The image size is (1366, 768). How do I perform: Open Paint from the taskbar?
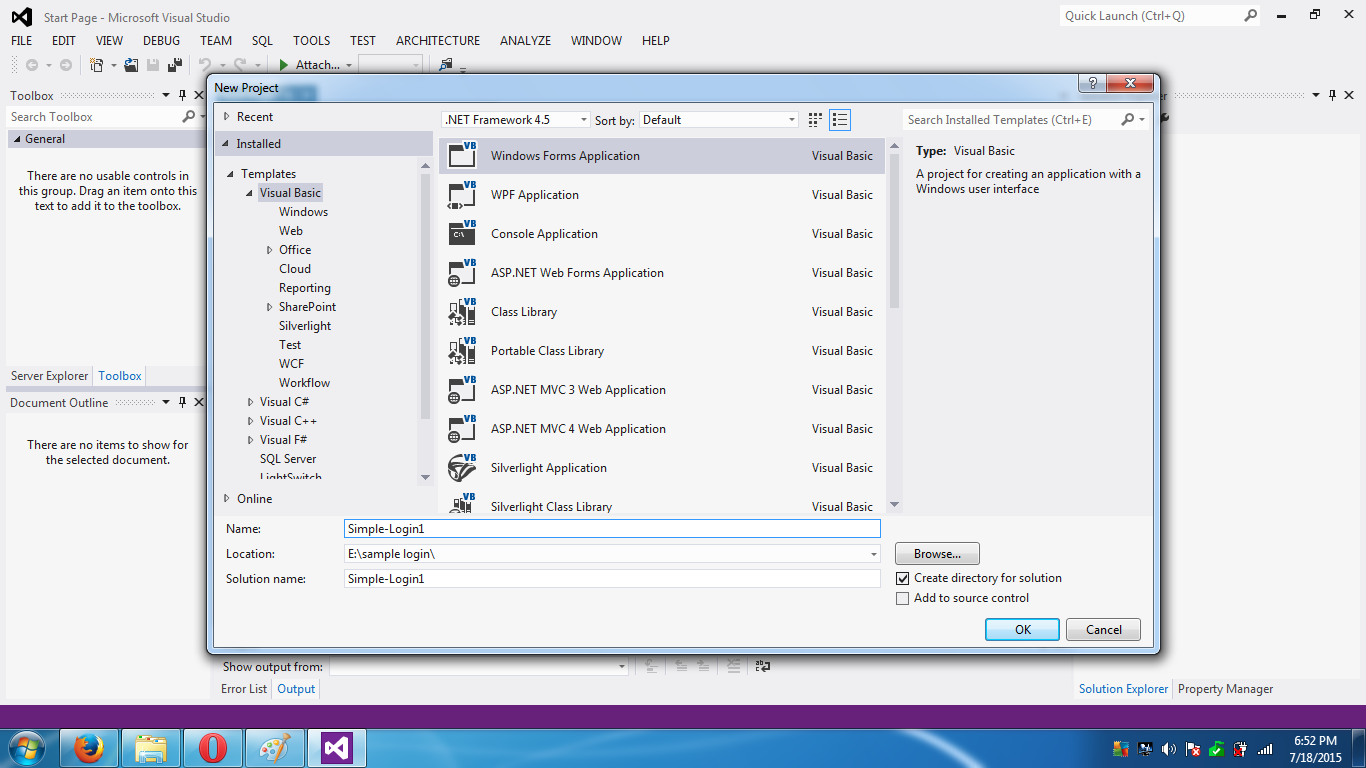coord(274,748)
